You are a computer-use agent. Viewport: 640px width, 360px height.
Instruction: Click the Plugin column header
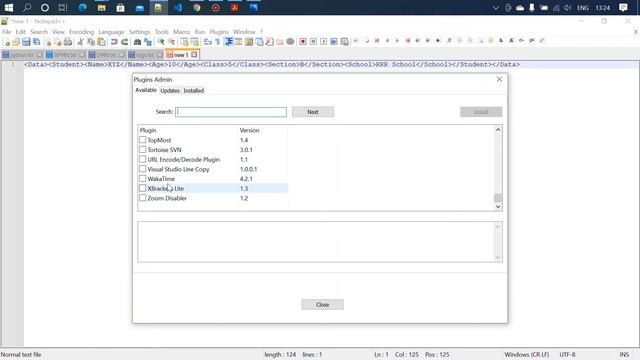(148, 130)
